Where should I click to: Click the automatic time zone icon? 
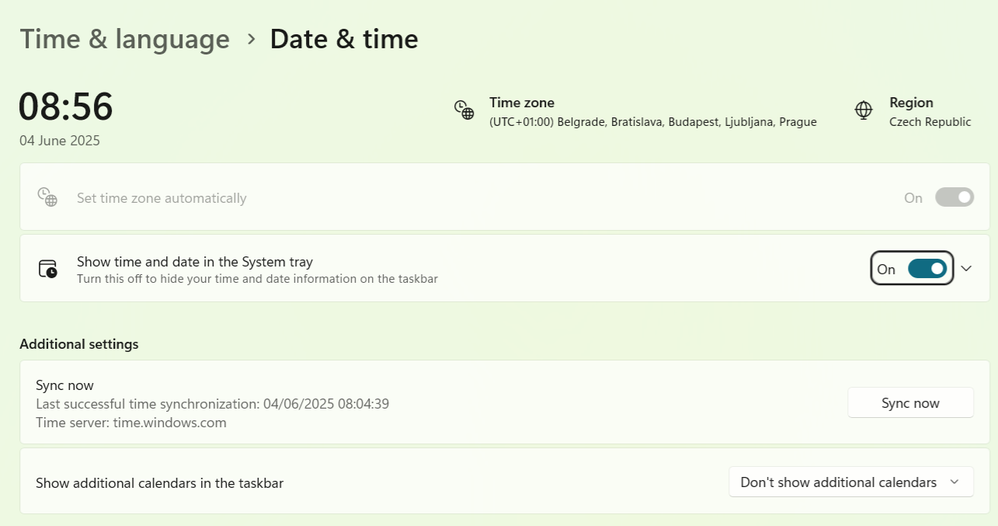tap(47, 197)
